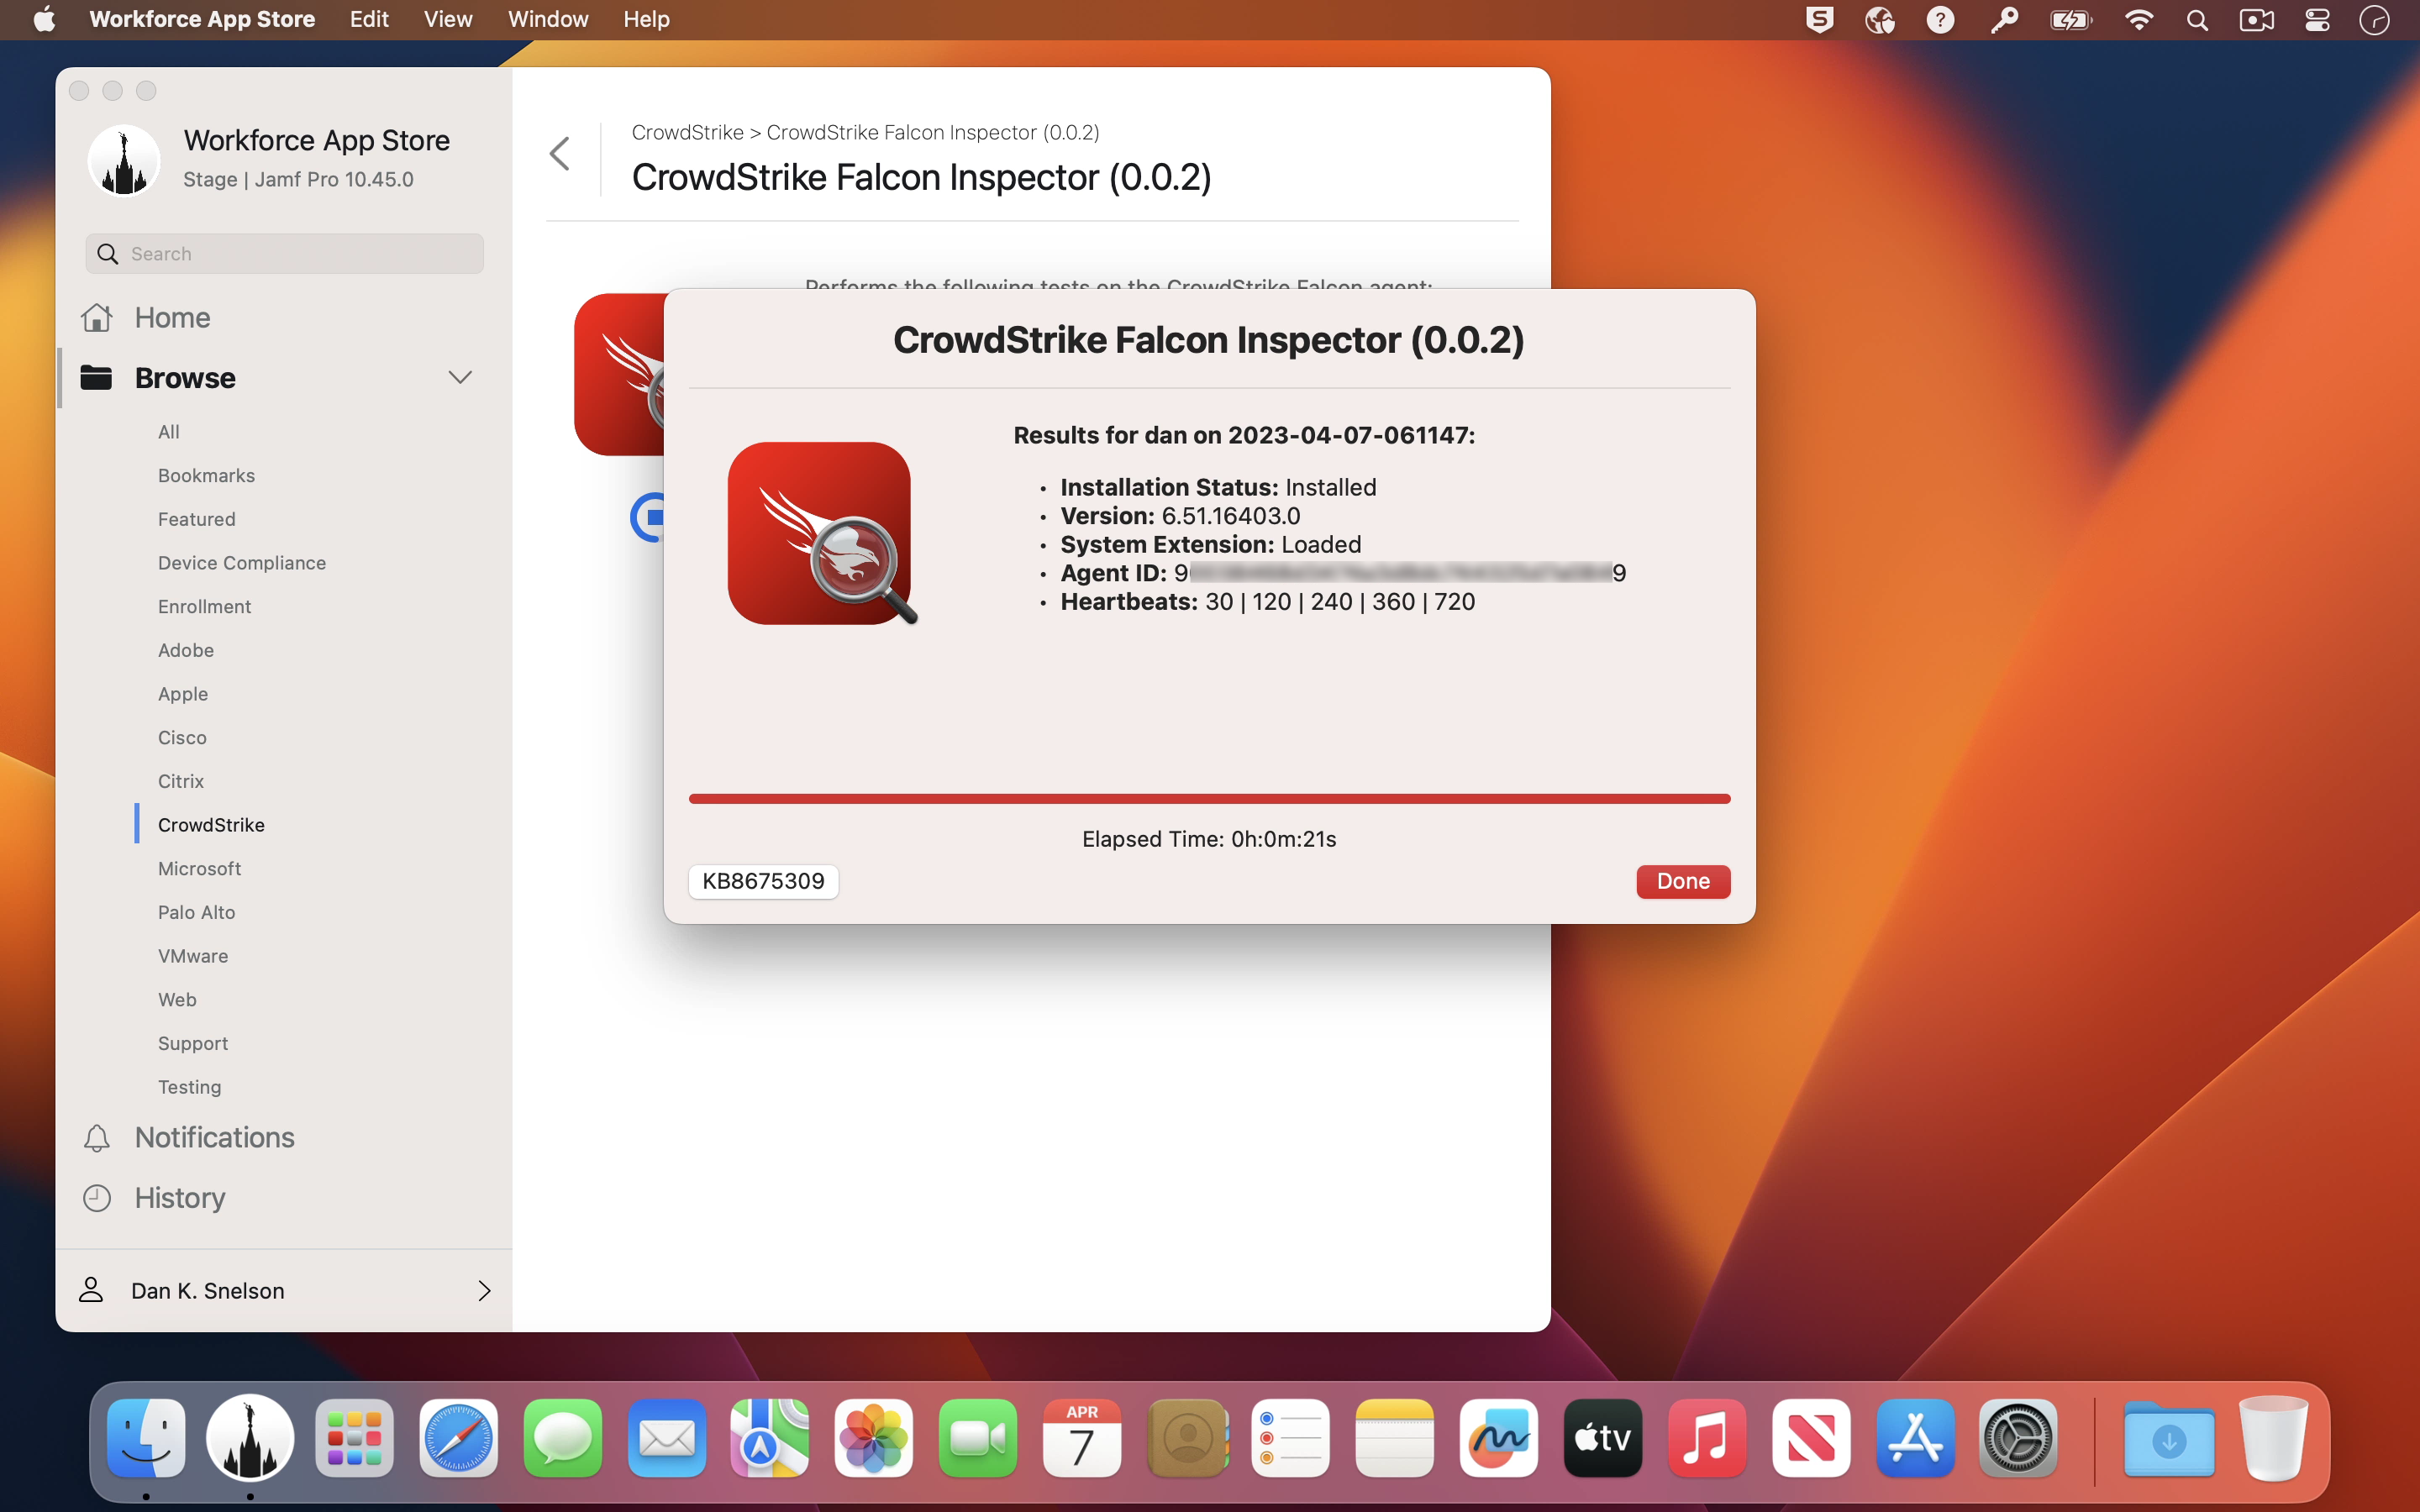The width and height of the screenshot is (2420, 1512).
Task: Select the All category
Action: pos(169,432)
